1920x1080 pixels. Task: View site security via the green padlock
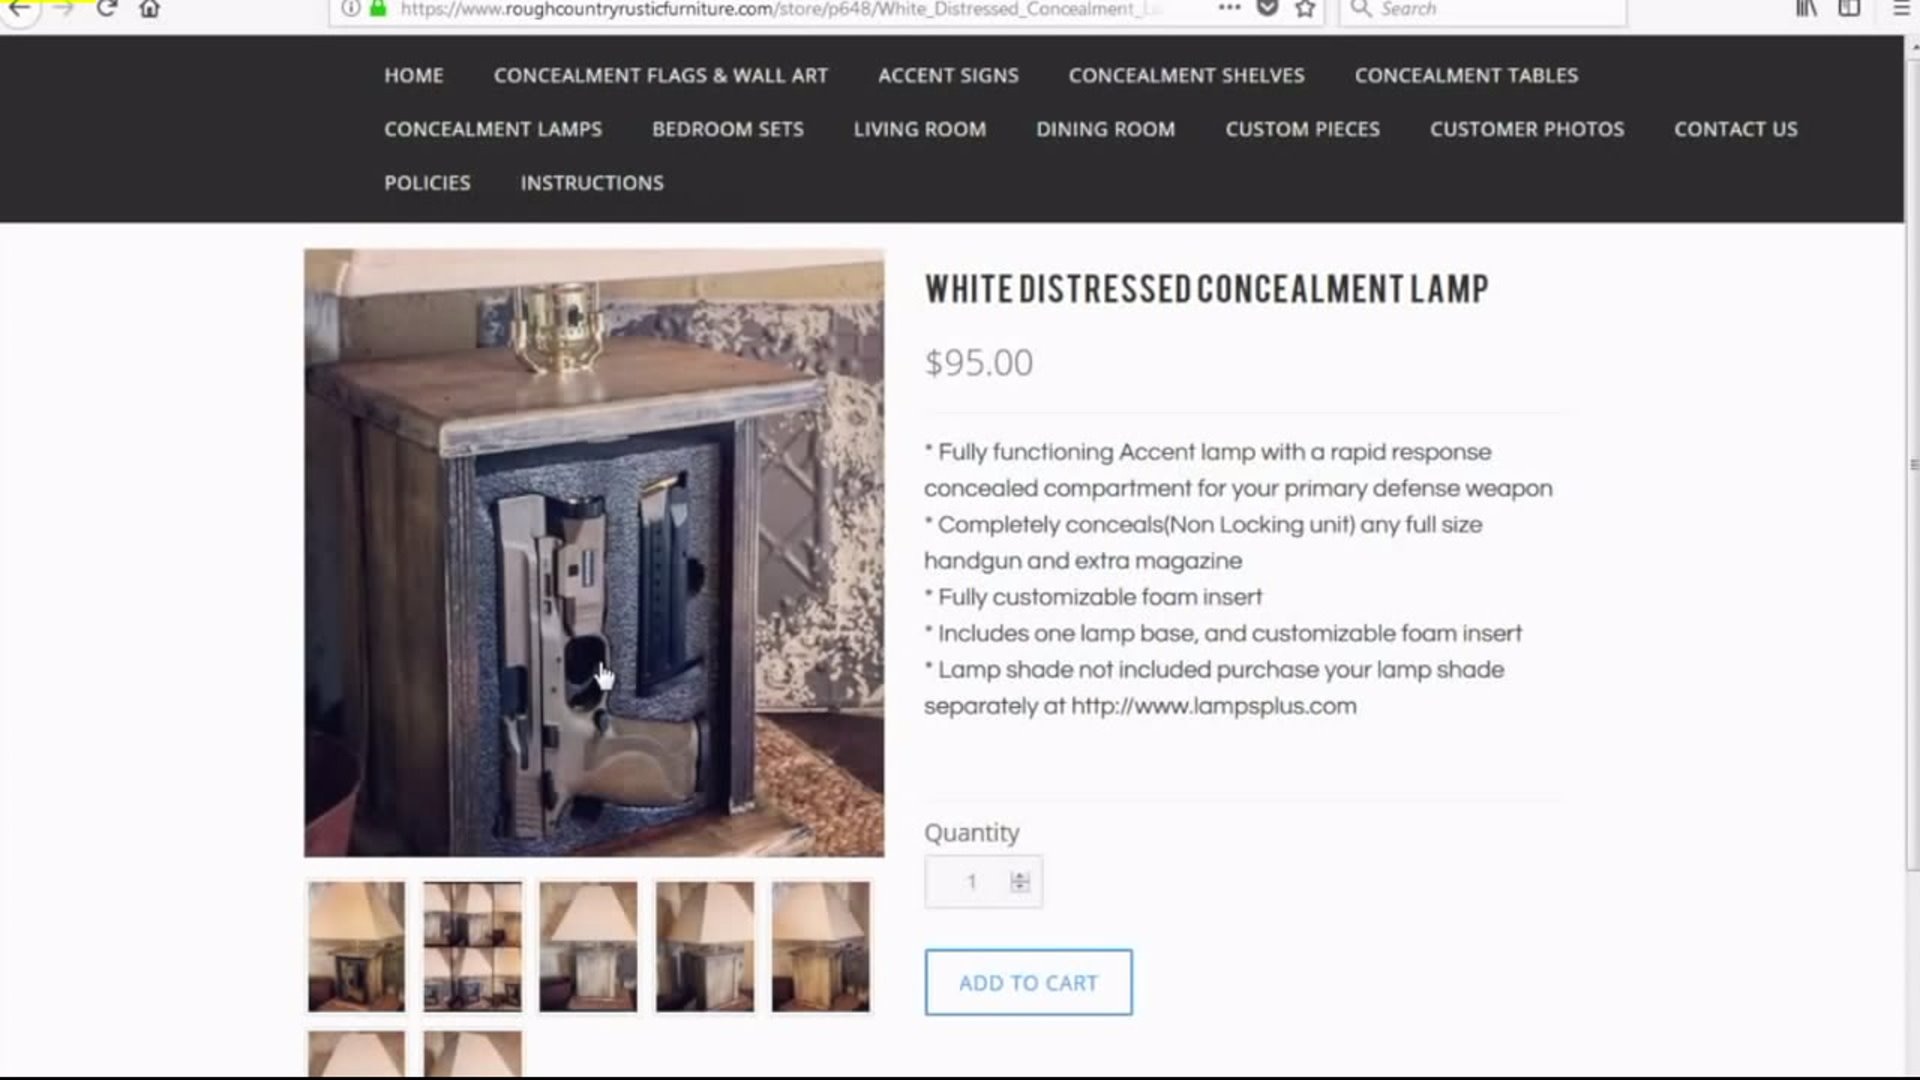coord(378,9)
